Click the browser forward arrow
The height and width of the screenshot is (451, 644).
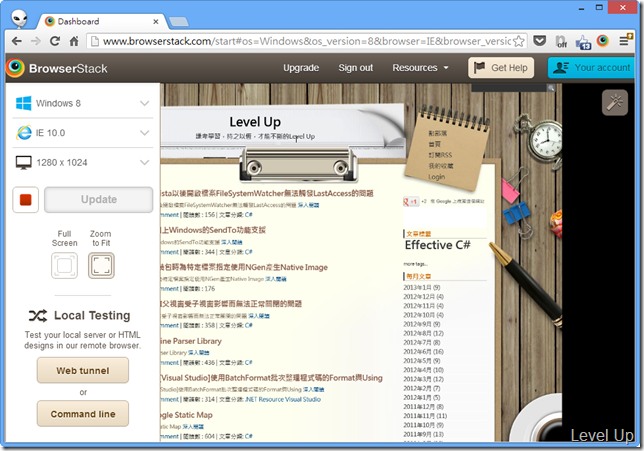point(36,41)
